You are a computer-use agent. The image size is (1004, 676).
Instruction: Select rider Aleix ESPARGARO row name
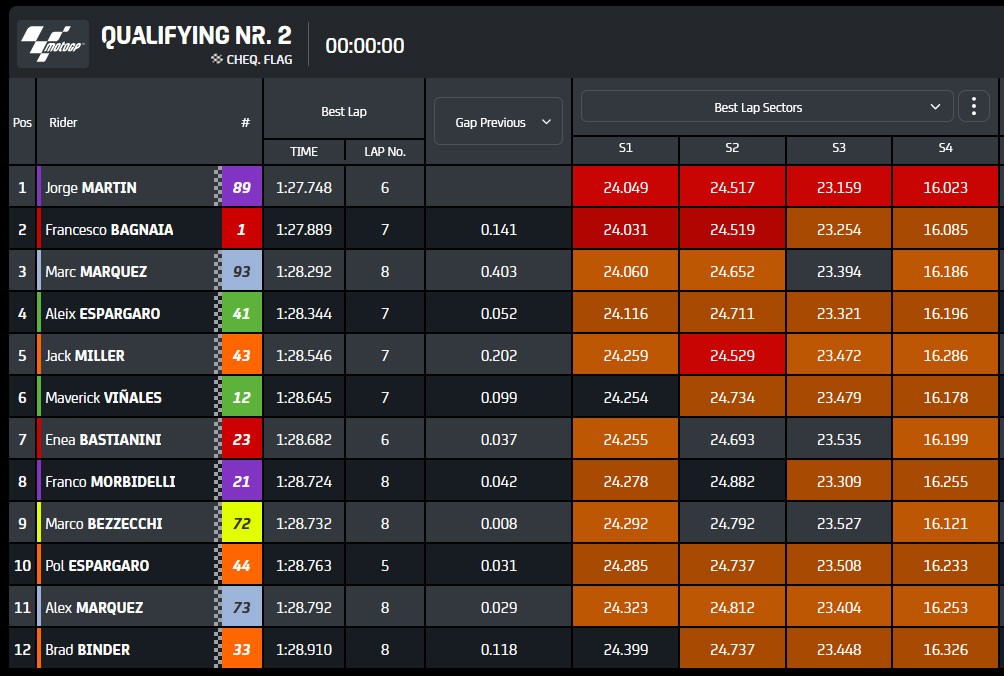point(102,314)
